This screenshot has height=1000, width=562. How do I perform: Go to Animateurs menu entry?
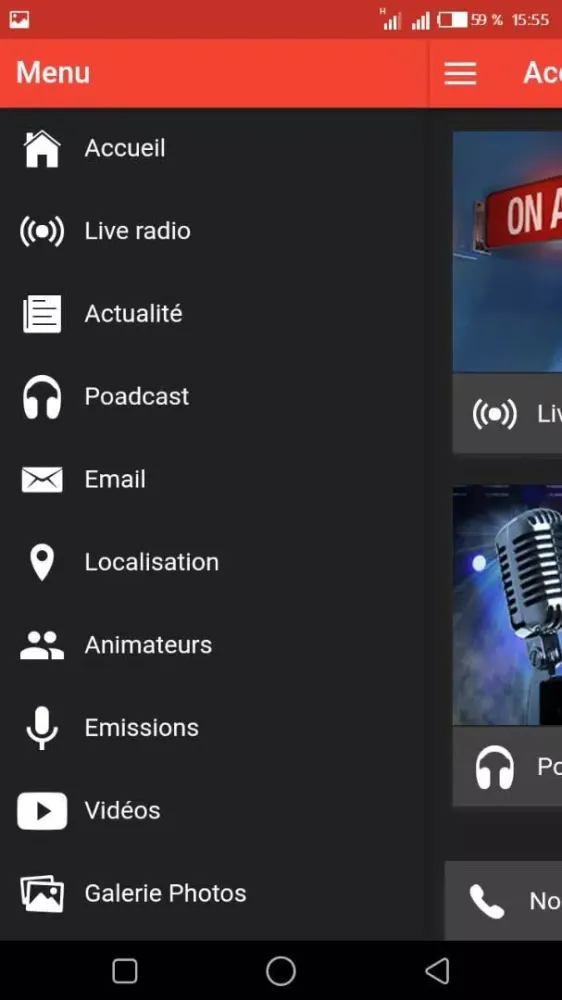click(x=214, y=645)
